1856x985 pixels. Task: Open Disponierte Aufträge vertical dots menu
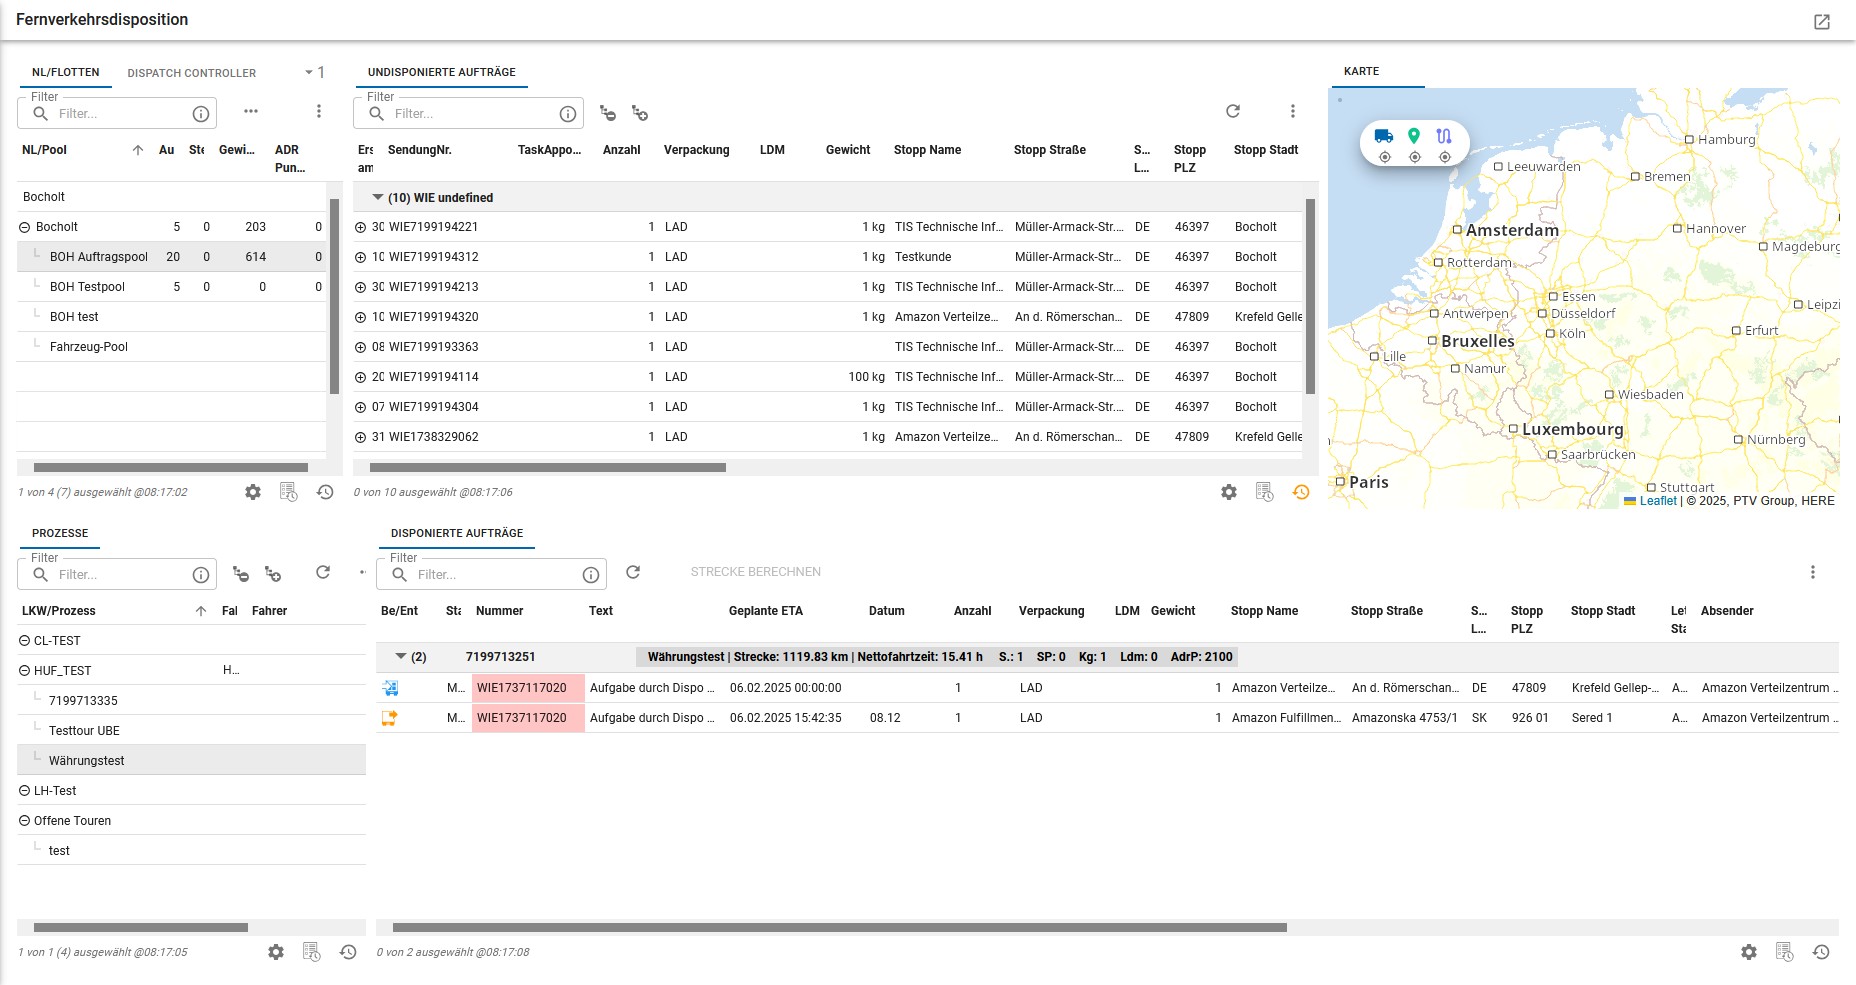pos(1813,572)
